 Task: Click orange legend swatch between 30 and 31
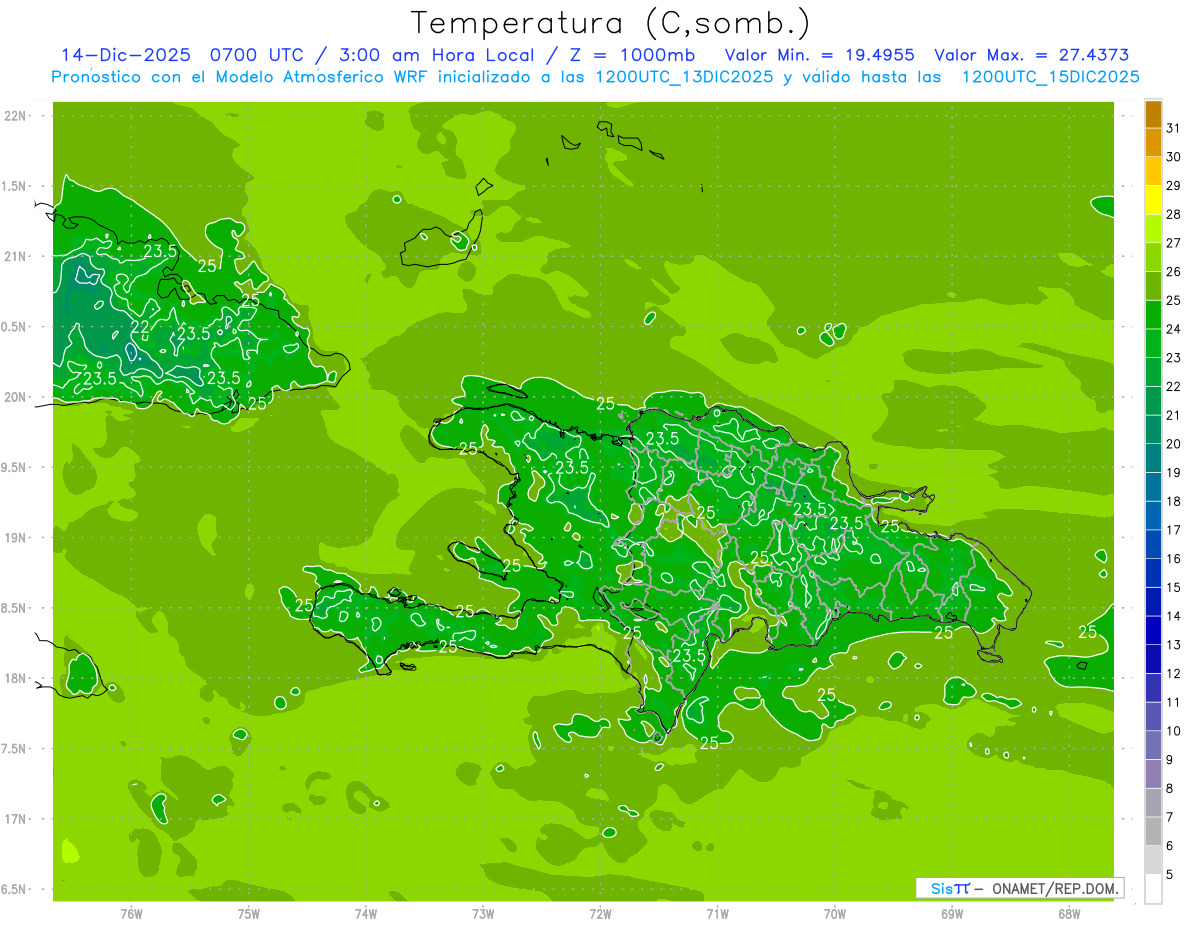coord(1153,143)
